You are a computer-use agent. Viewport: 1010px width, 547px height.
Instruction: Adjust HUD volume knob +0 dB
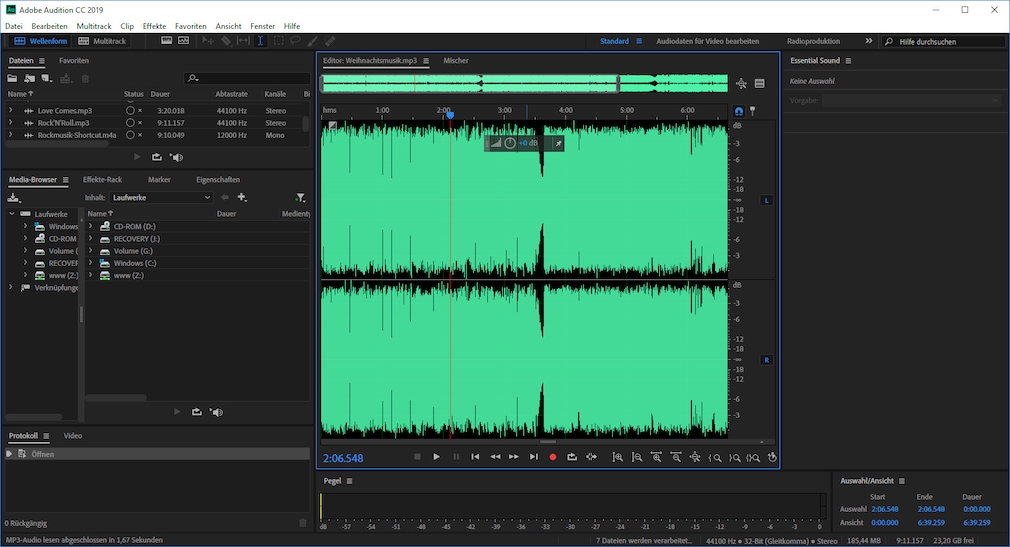[x=510, y=143]
